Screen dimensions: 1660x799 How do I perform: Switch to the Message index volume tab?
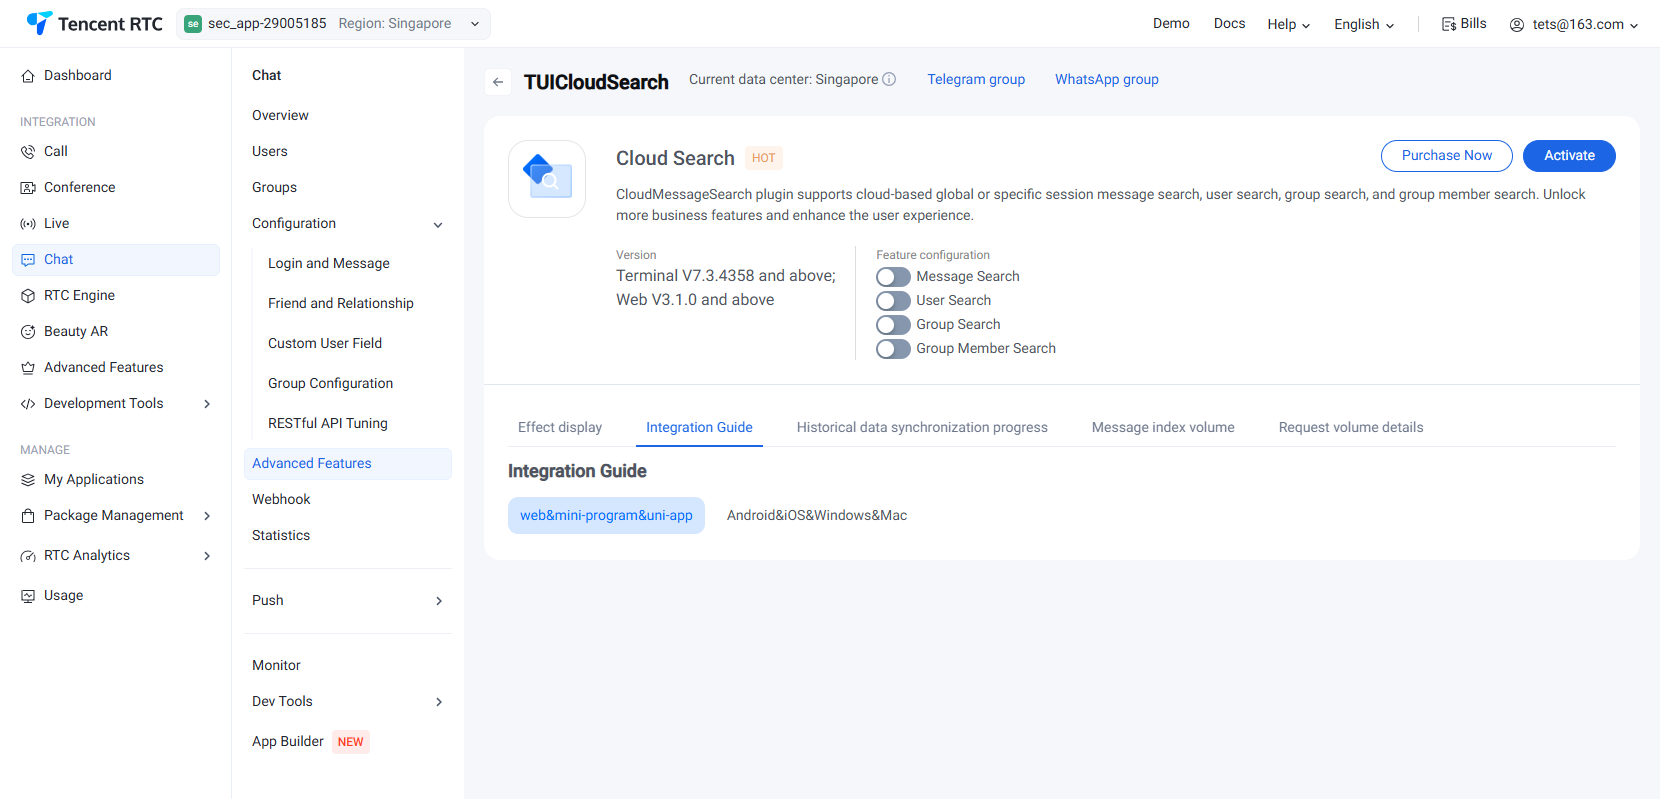(1162, 427)
